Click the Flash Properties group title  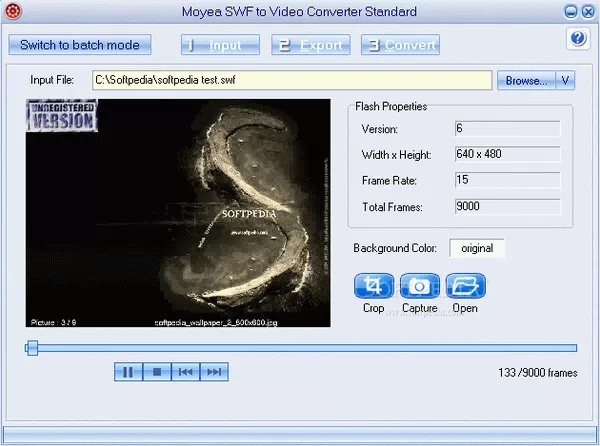[391, 106]
